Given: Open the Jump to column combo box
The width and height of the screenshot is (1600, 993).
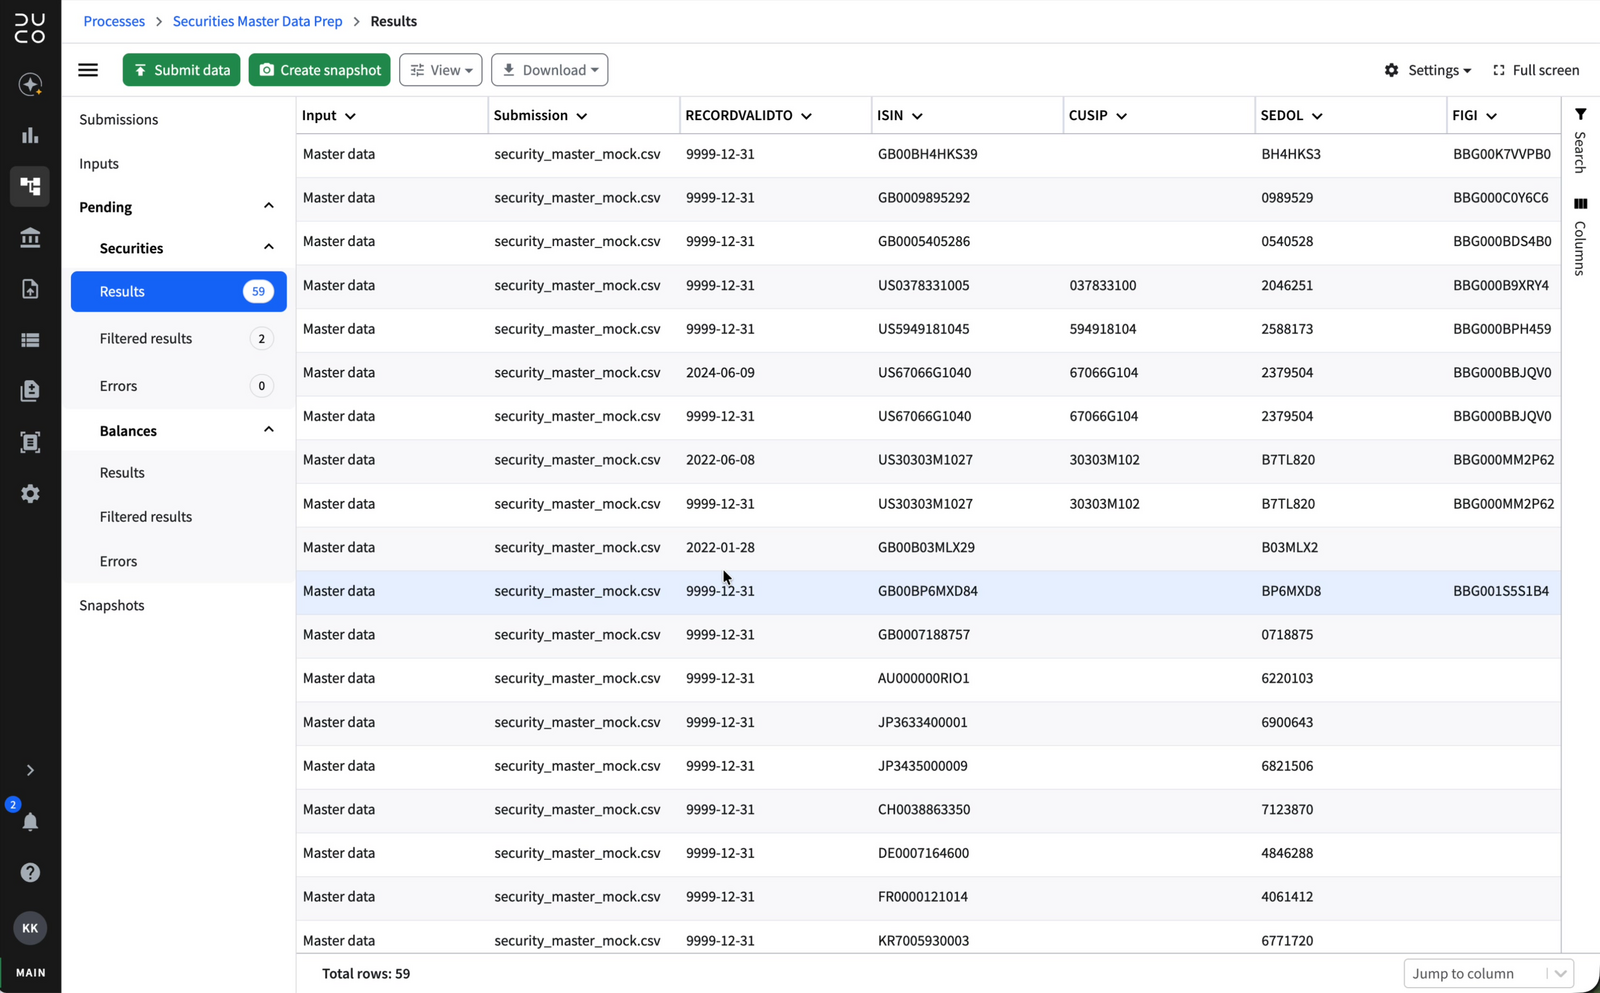Looking at the screenshot, I should click(x=1489, y=973).
